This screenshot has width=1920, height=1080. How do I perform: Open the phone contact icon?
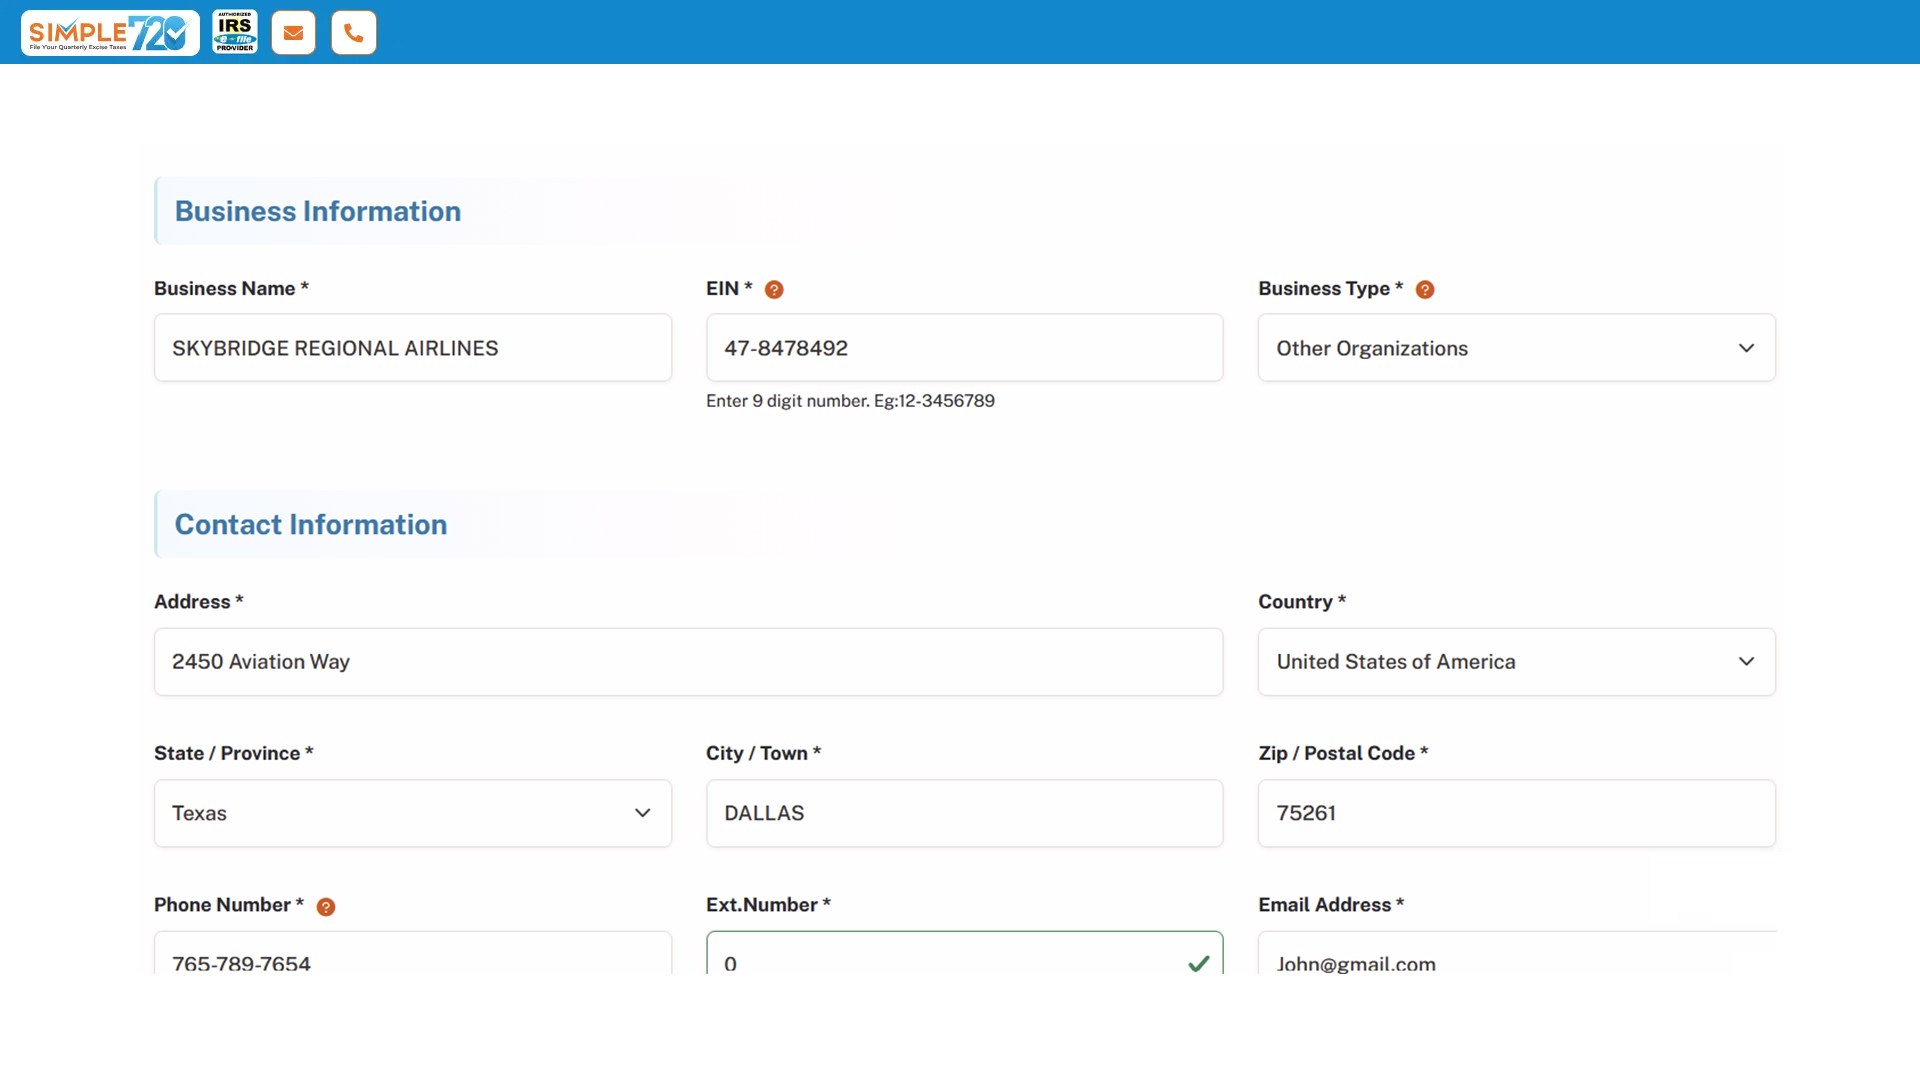click(x=354, y=32)
